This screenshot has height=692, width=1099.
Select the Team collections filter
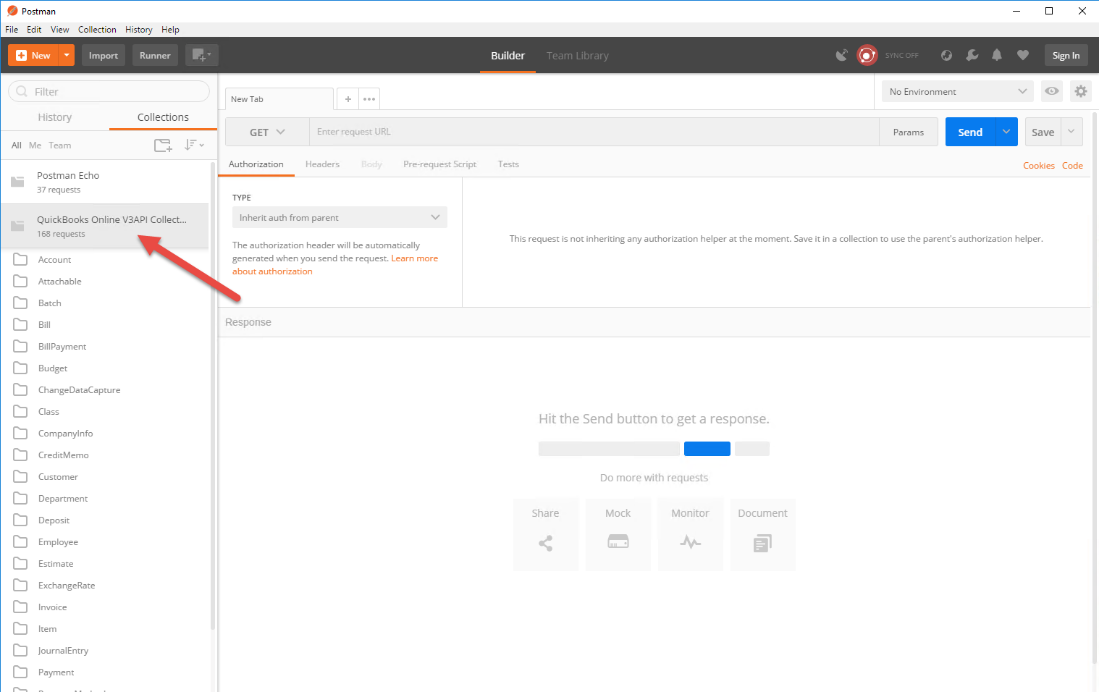(x=60, y=145)
